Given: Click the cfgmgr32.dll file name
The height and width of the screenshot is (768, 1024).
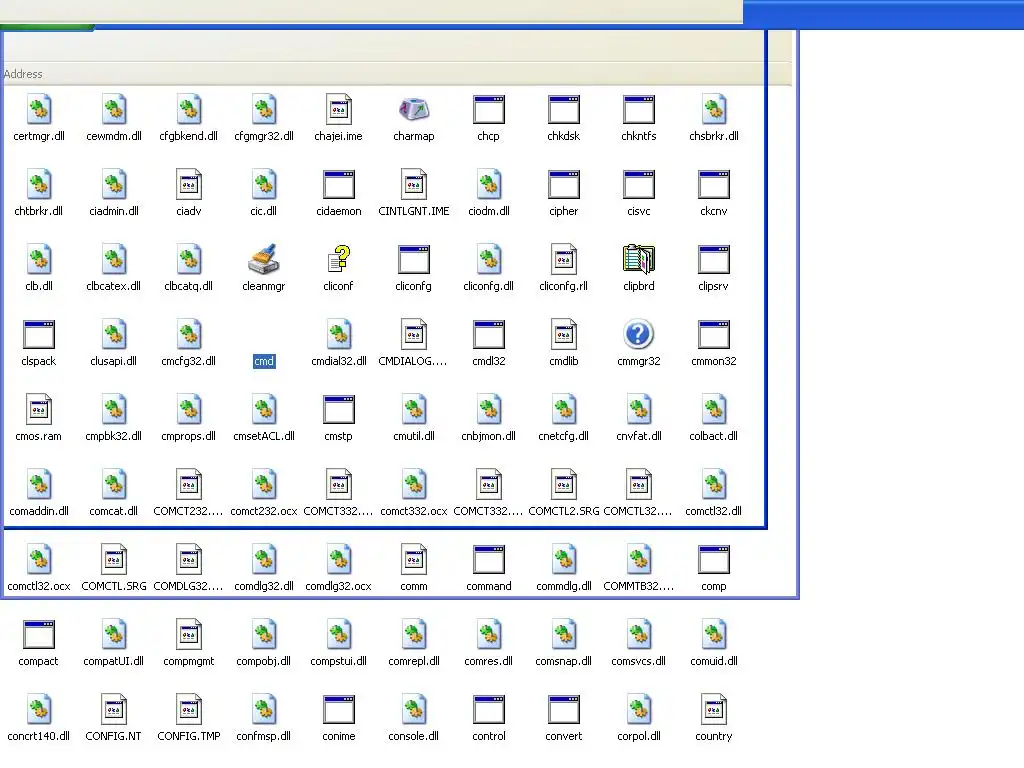Looking at the screenshot, I should pos(264,136).
